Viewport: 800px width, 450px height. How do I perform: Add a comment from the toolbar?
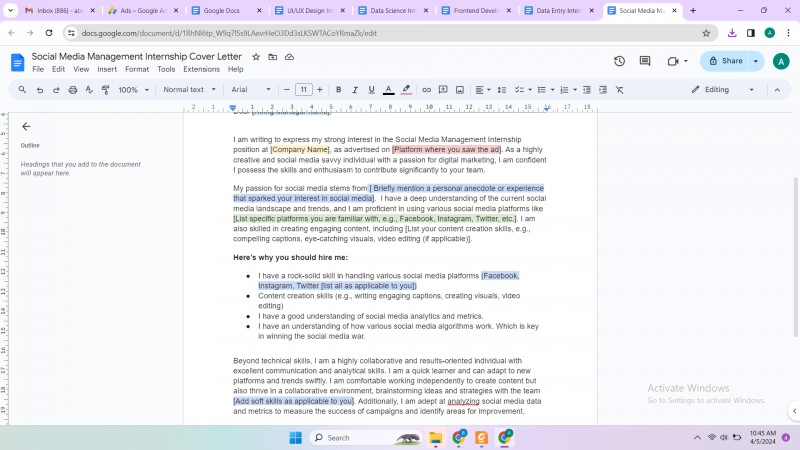pos(443,90)
